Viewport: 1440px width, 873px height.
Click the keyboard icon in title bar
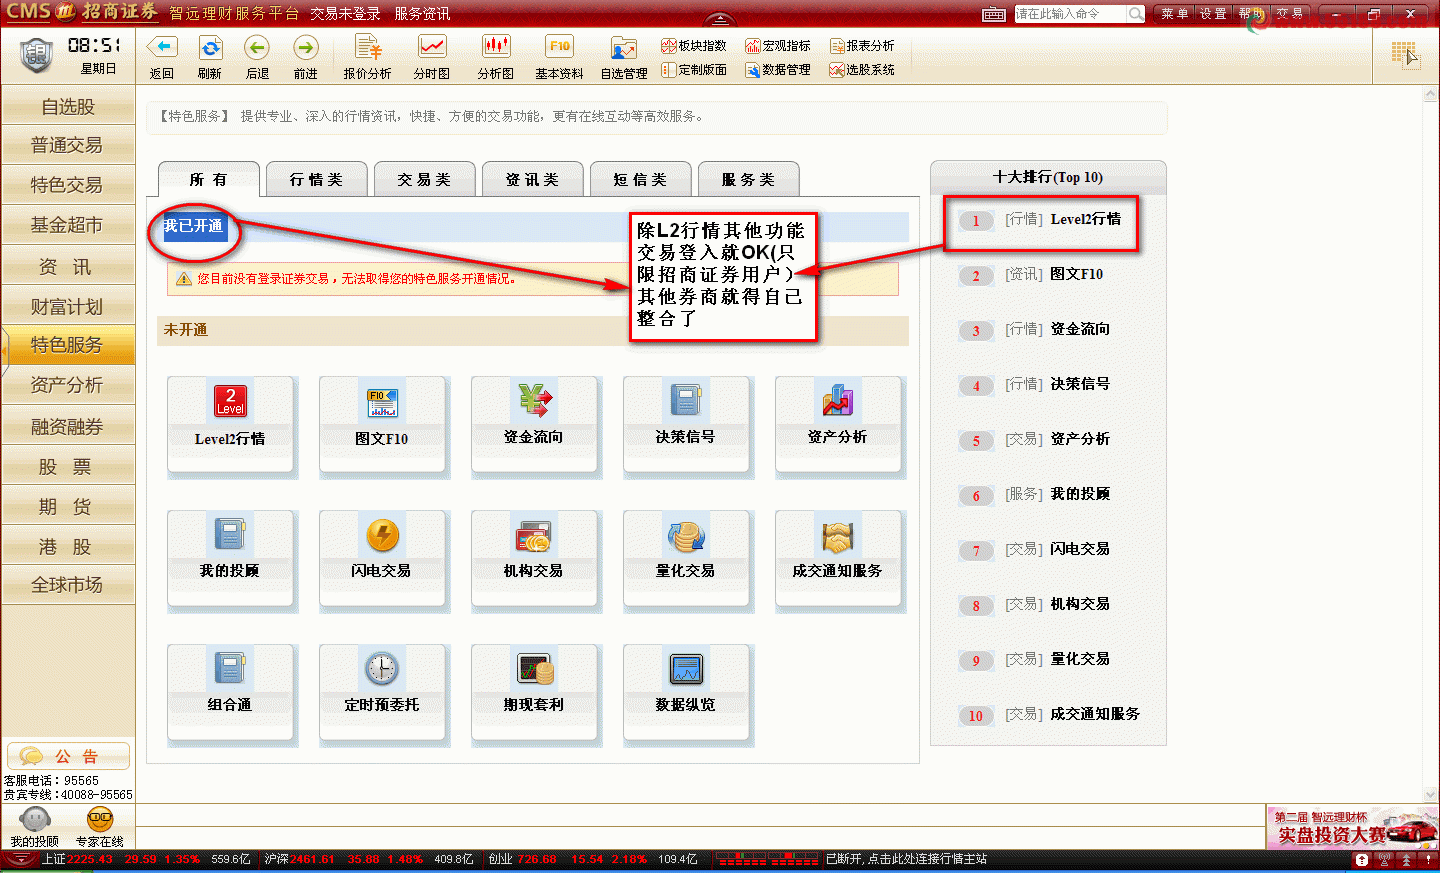(x=994, y=14)
